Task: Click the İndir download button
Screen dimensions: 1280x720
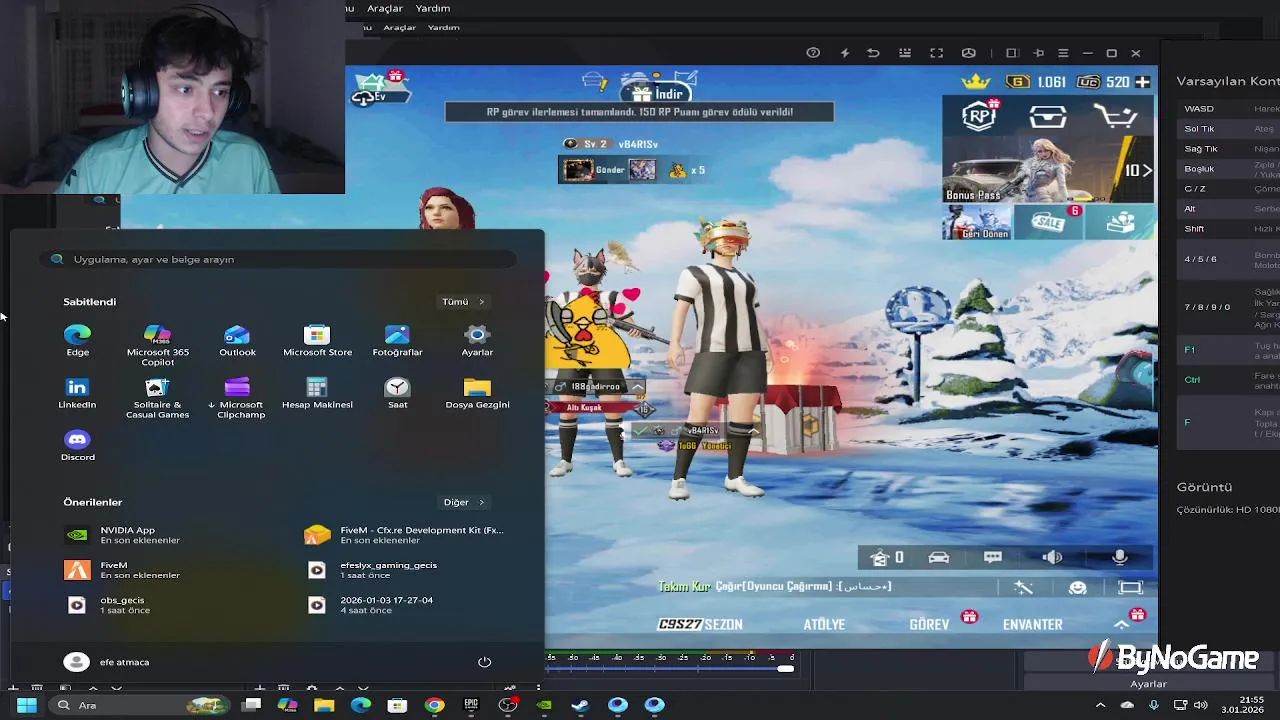Action: pos(657,93)
